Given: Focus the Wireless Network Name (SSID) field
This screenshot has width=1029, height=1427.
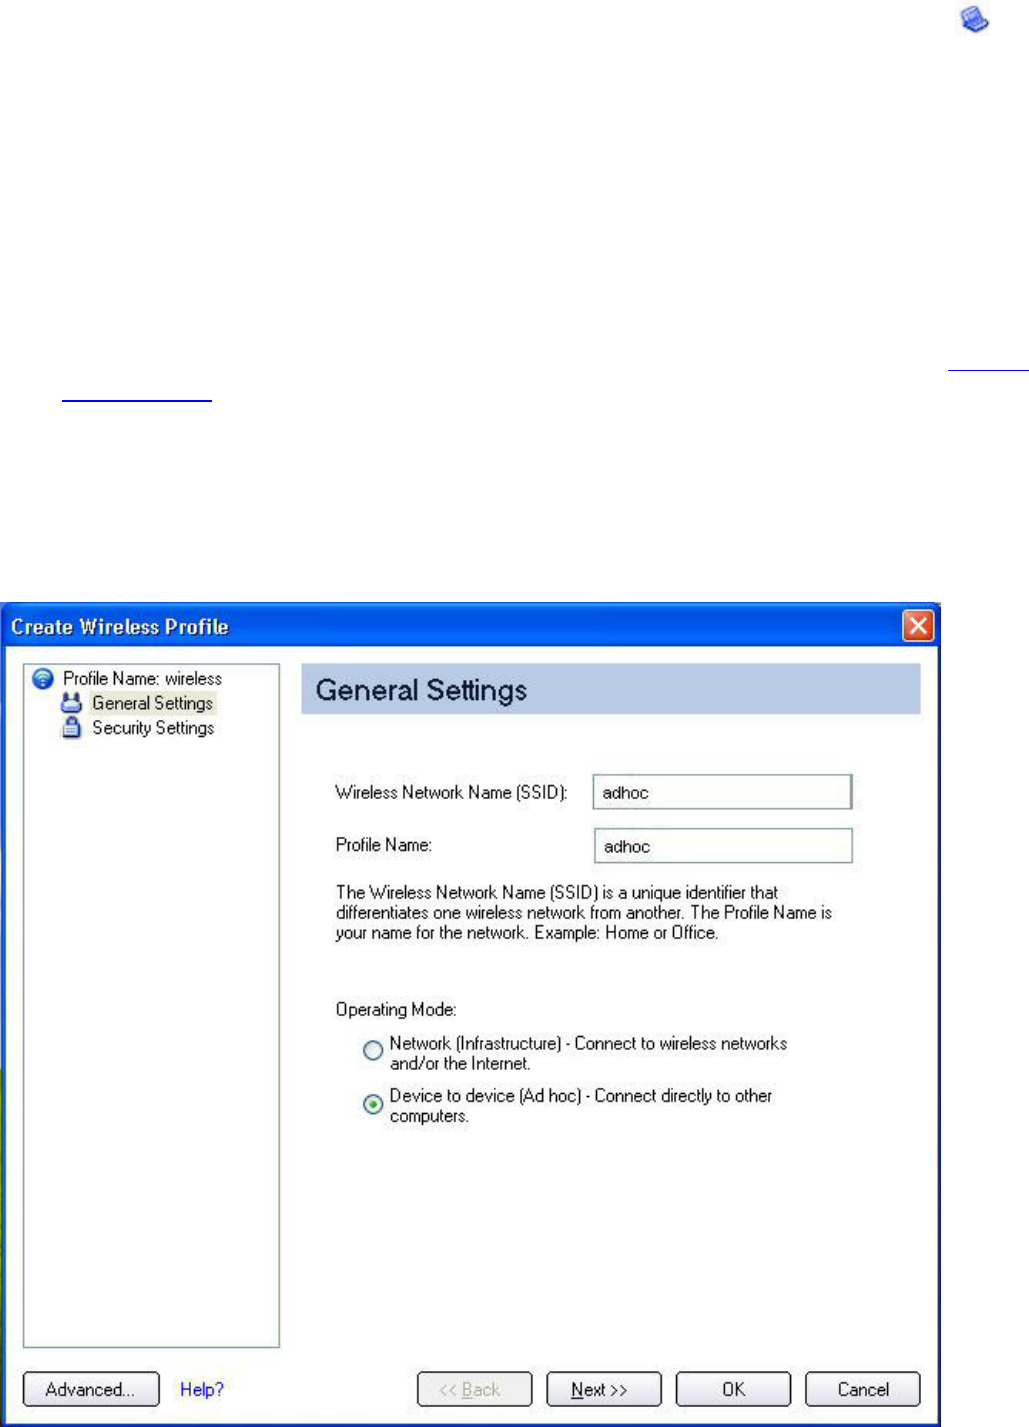Looking at the screenshot, I should point(722,792).
